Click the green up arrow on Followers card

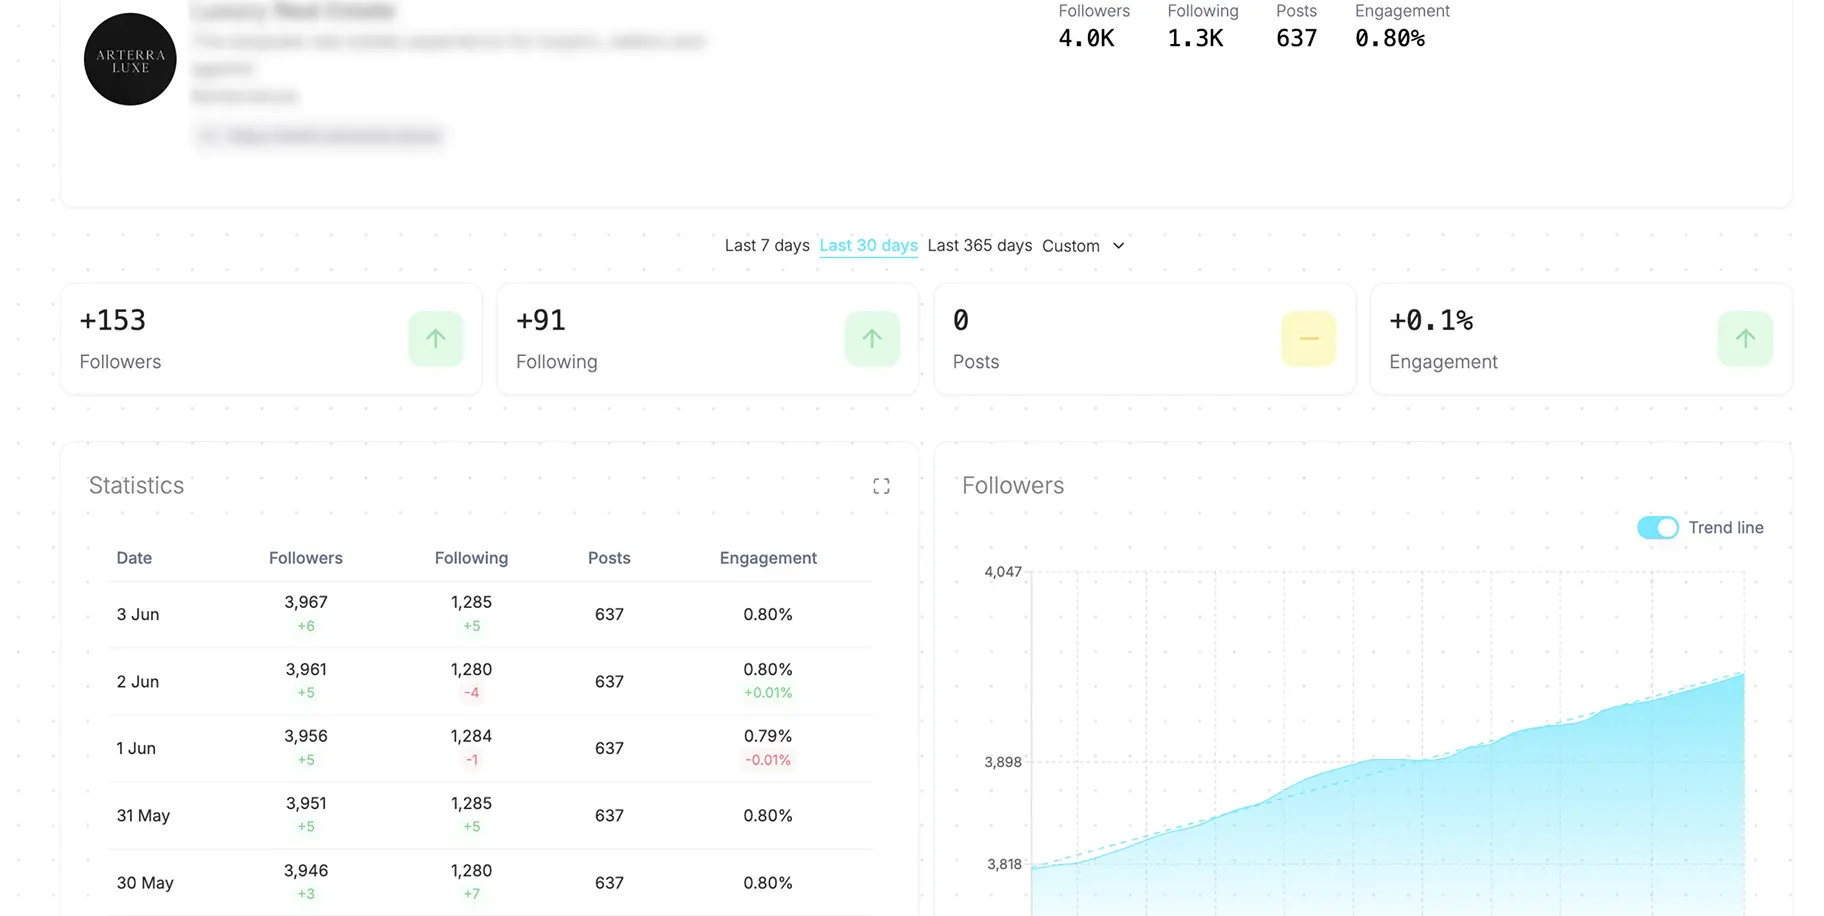[x=436, y=338]
